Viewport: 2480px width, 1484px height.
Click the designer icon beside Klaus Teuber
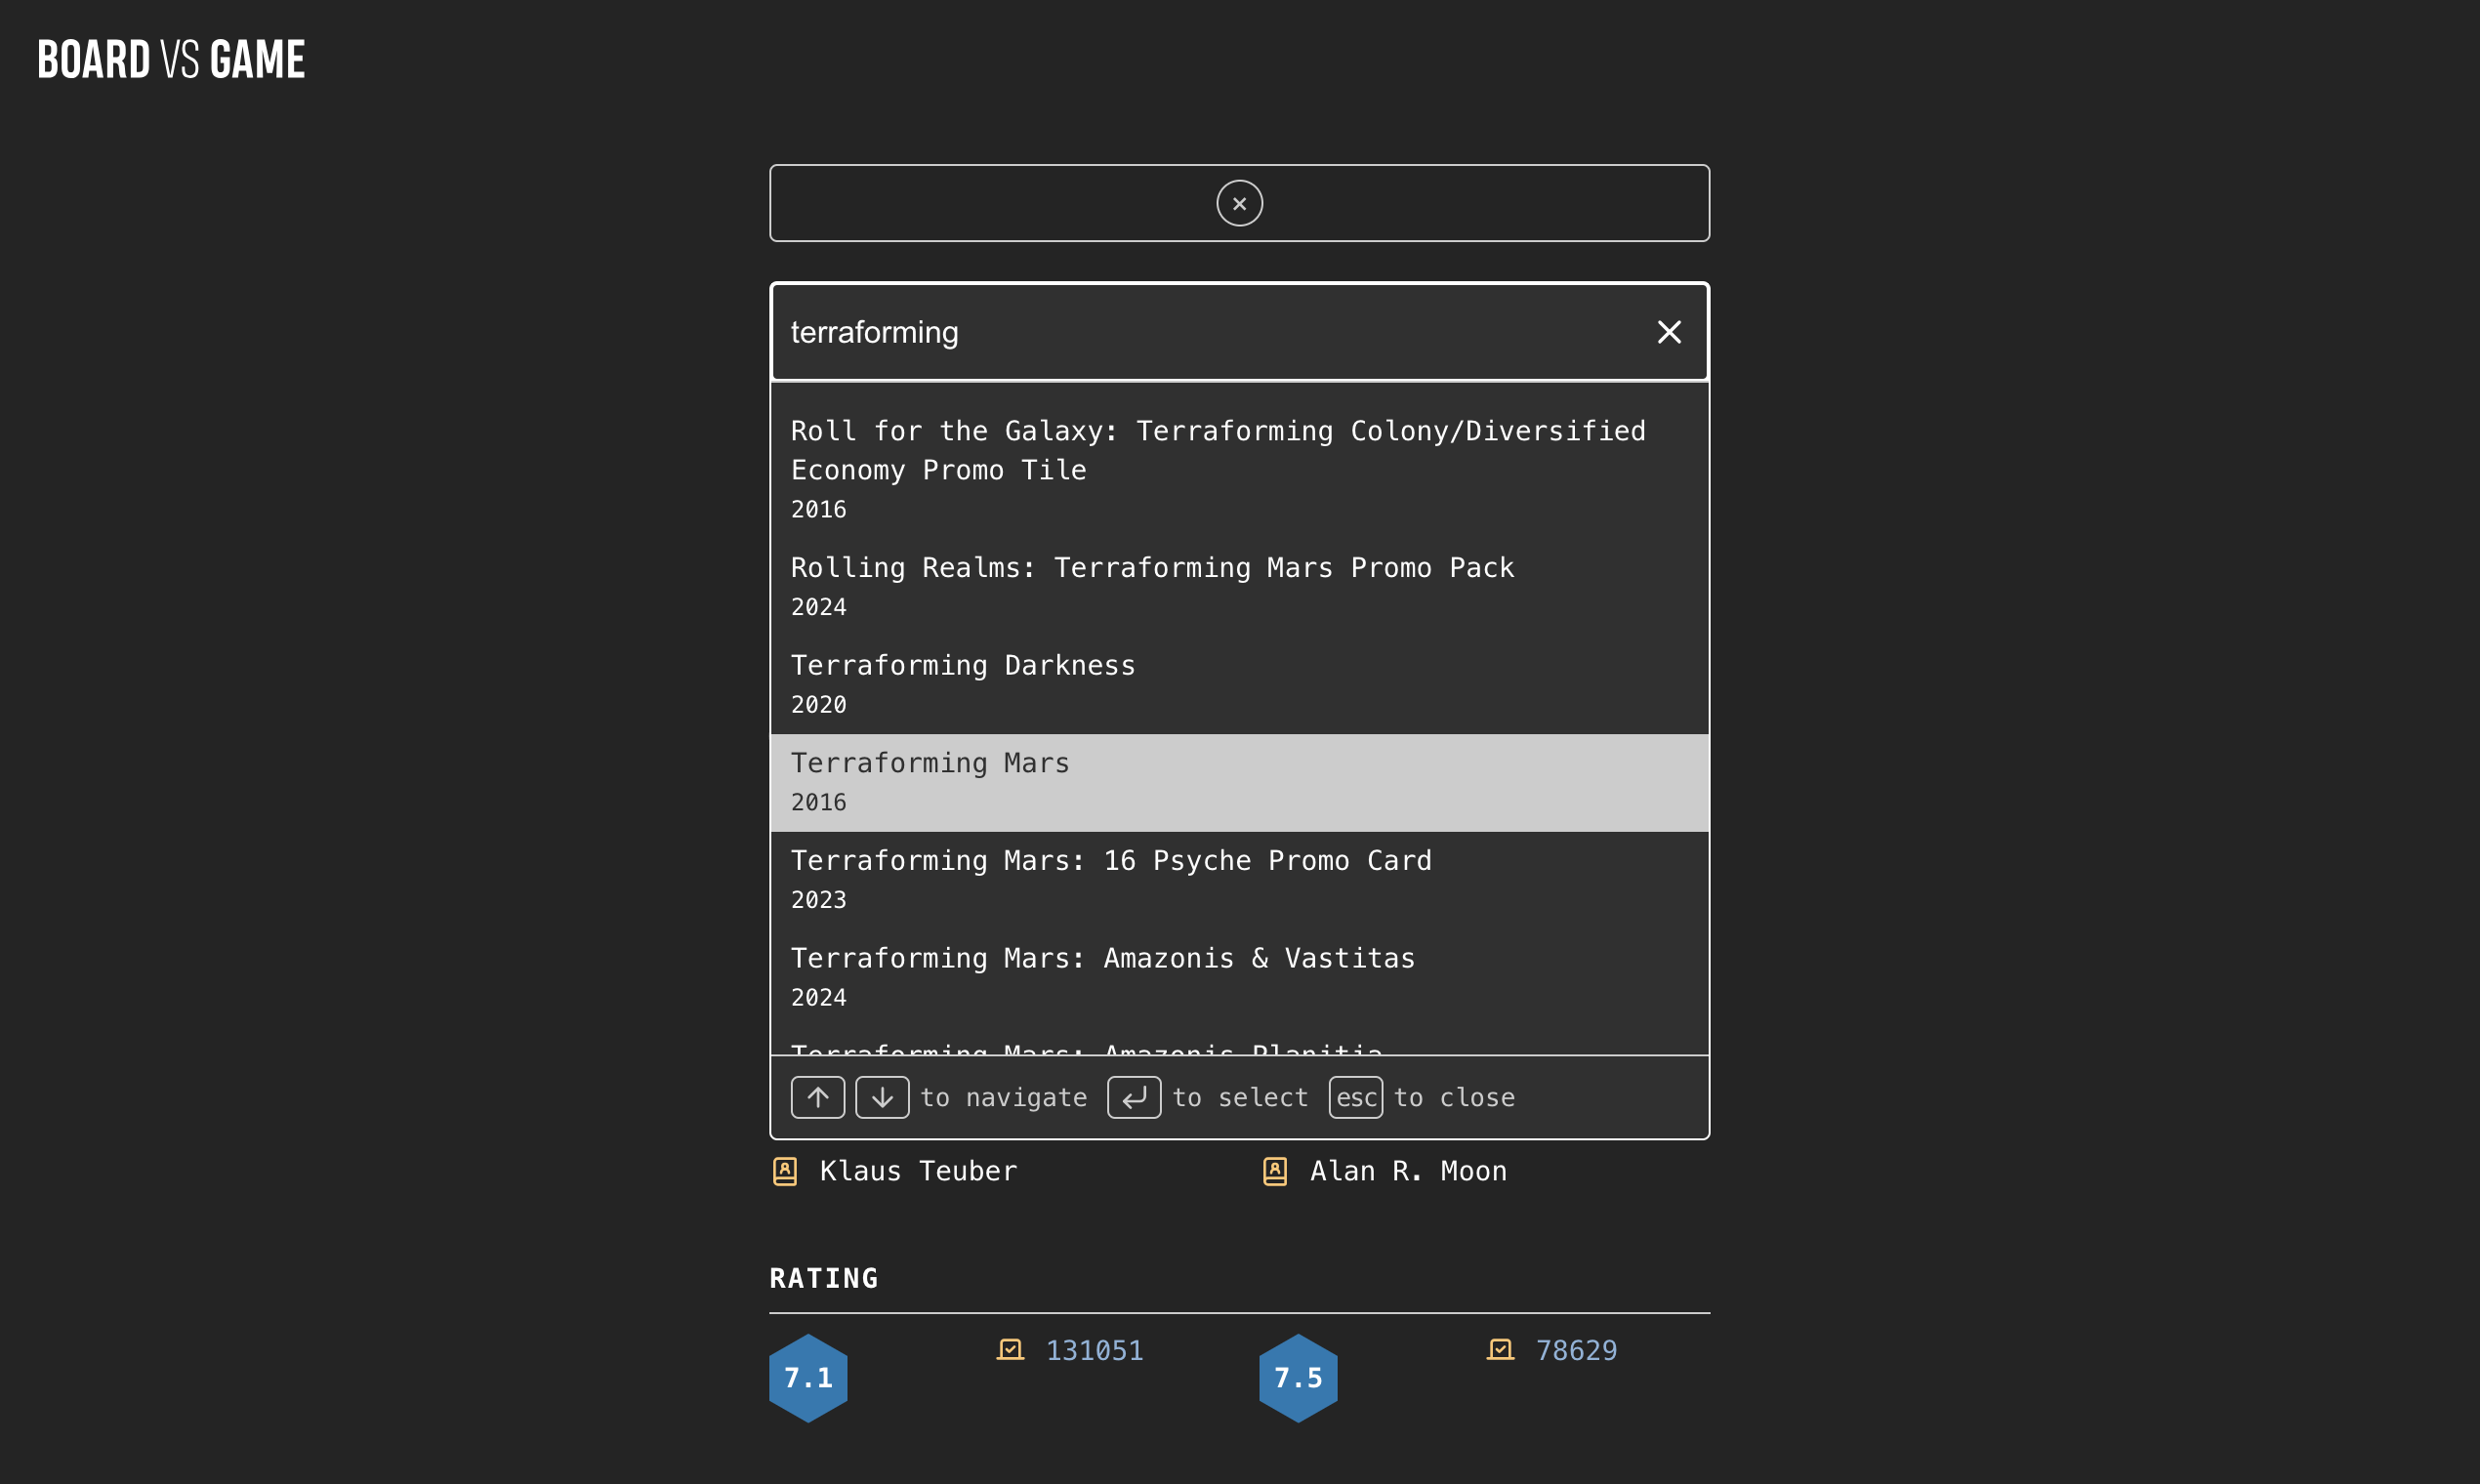point(785,1171)
